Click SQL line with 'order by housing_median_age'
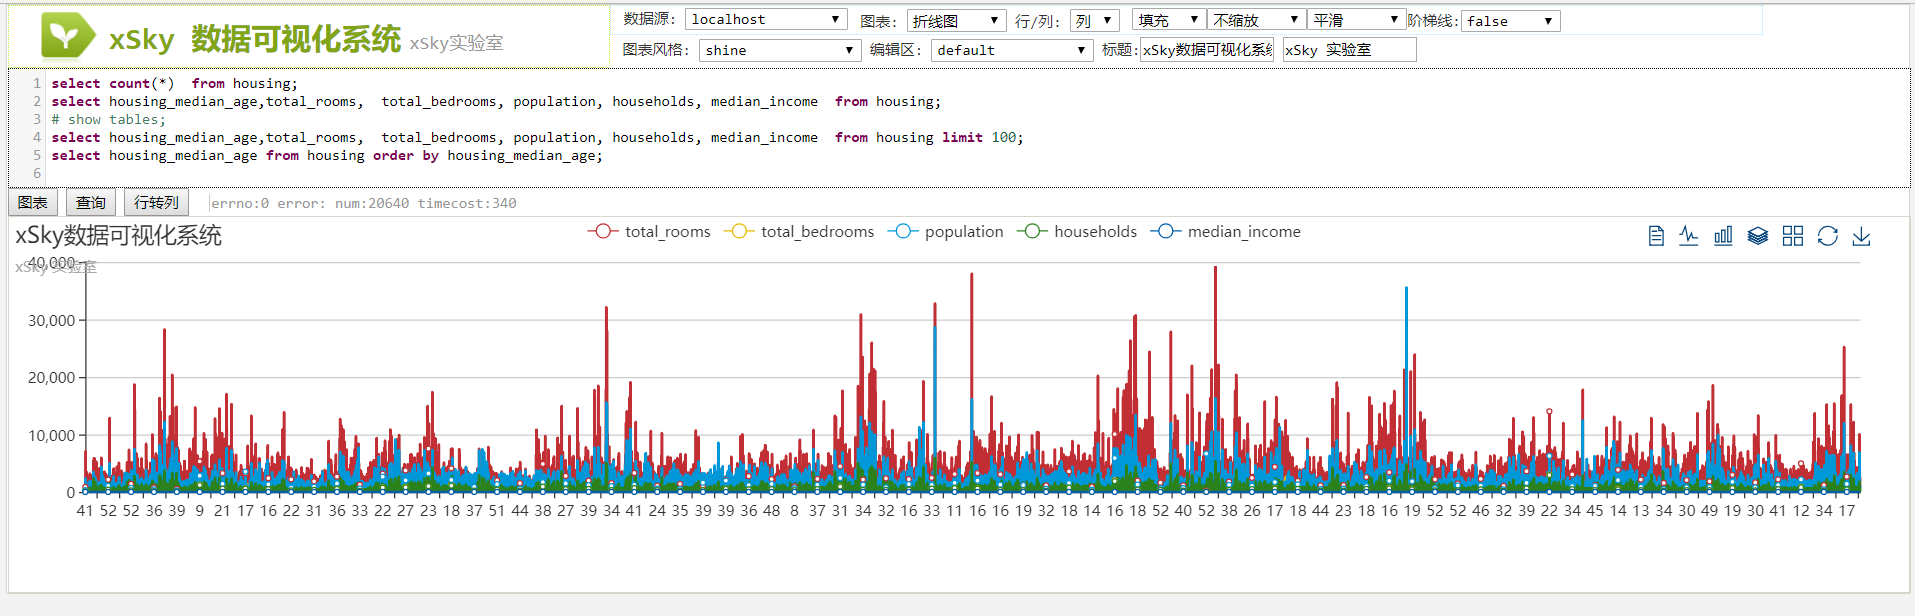 328,156
